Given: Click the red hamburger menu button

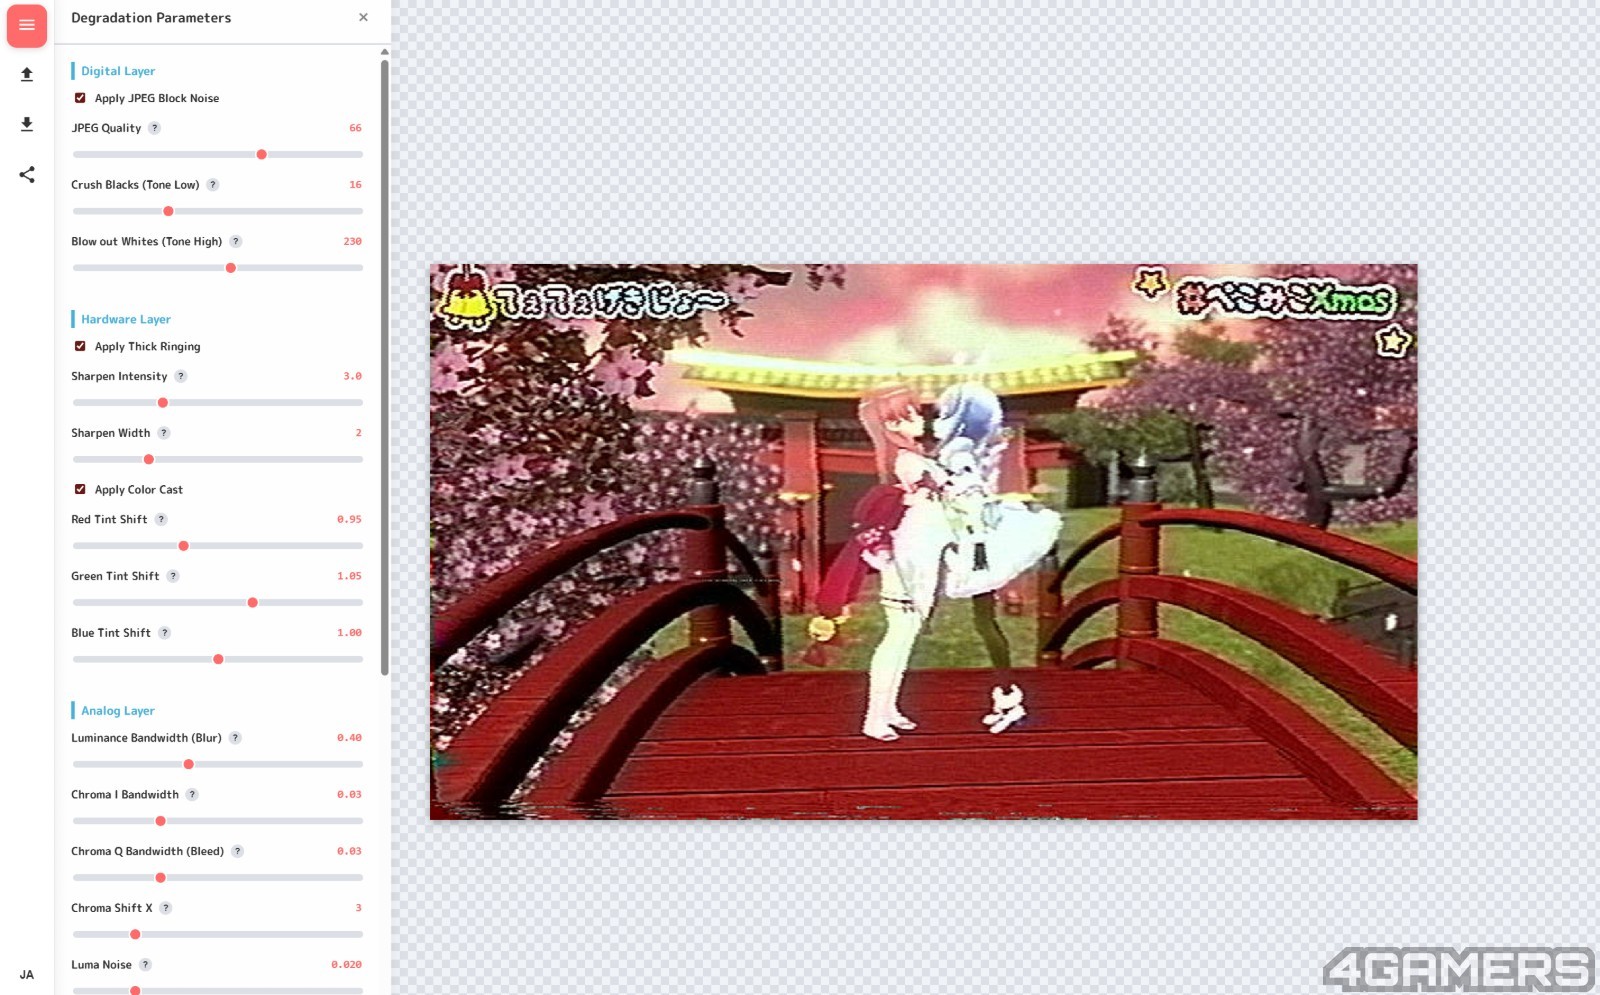Looking at the screenshot, I should click(27, 26).
